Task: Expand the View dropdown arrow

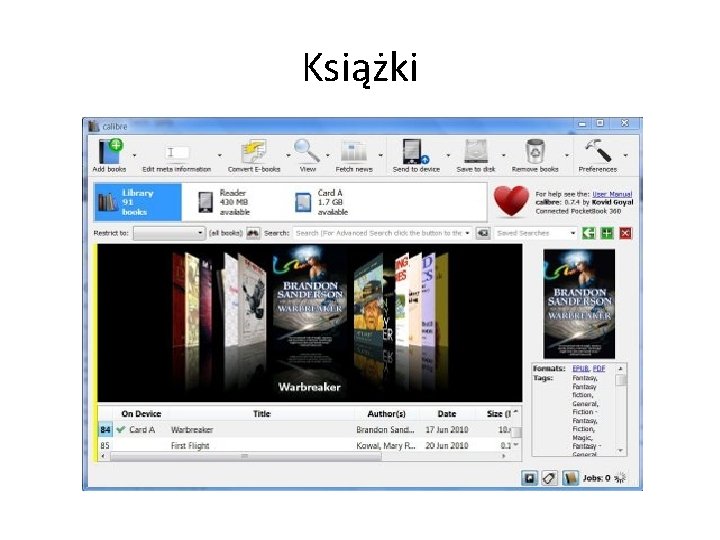Action: pos(328,156)
